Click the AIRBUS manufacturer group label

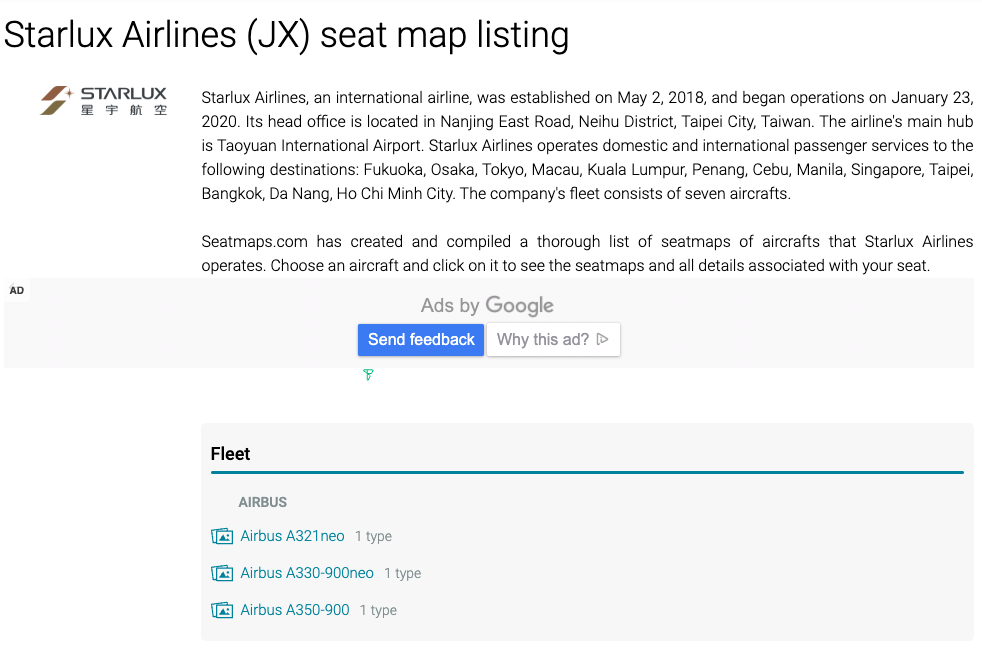click(x=262, y=502)
